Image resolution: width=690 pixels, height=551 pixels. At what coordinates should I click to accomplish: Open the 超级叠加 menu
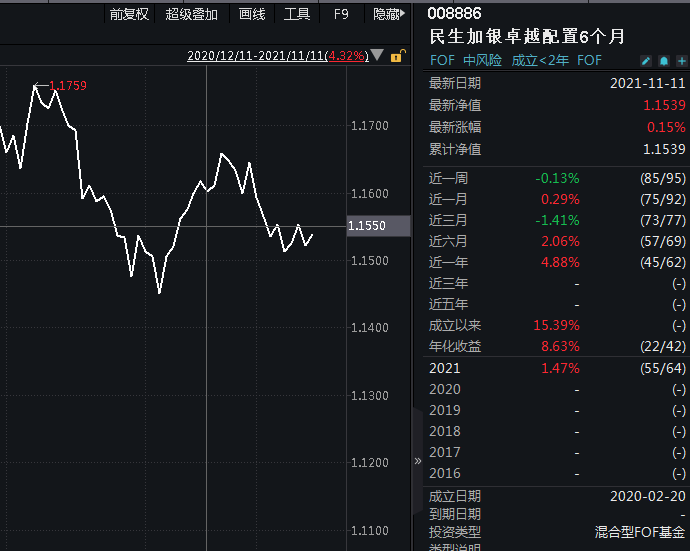(x=191, y=14)
